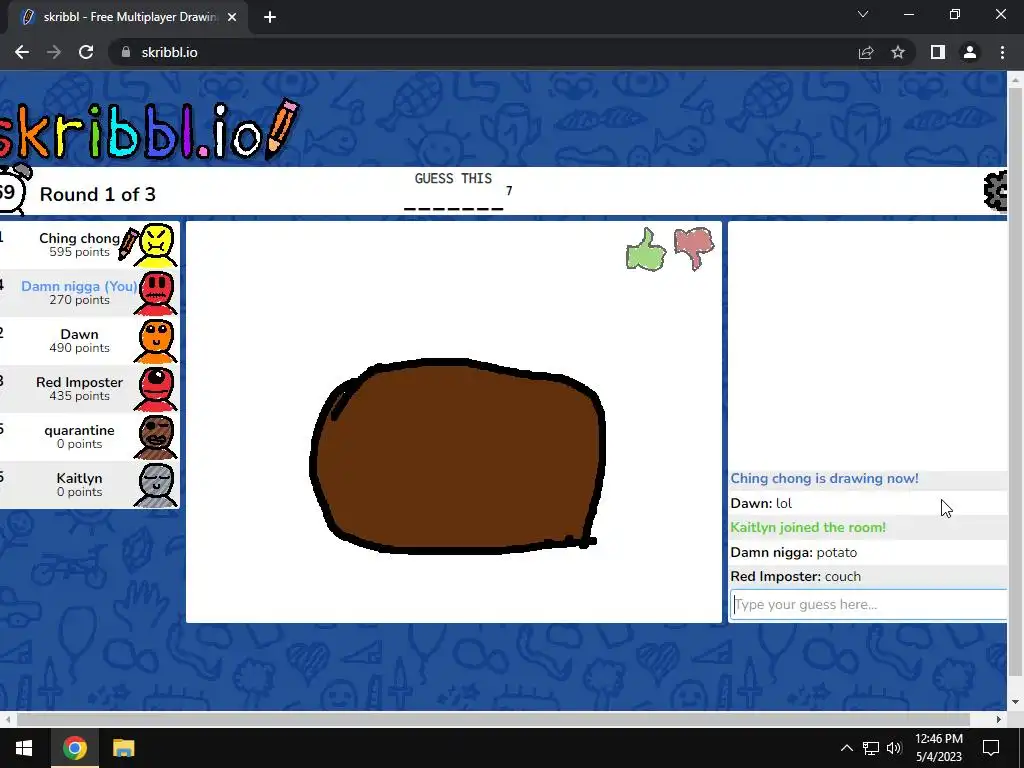Screen dimensions: 1024x768
Task: View site info via the lock icon
Action: [126, 52]
